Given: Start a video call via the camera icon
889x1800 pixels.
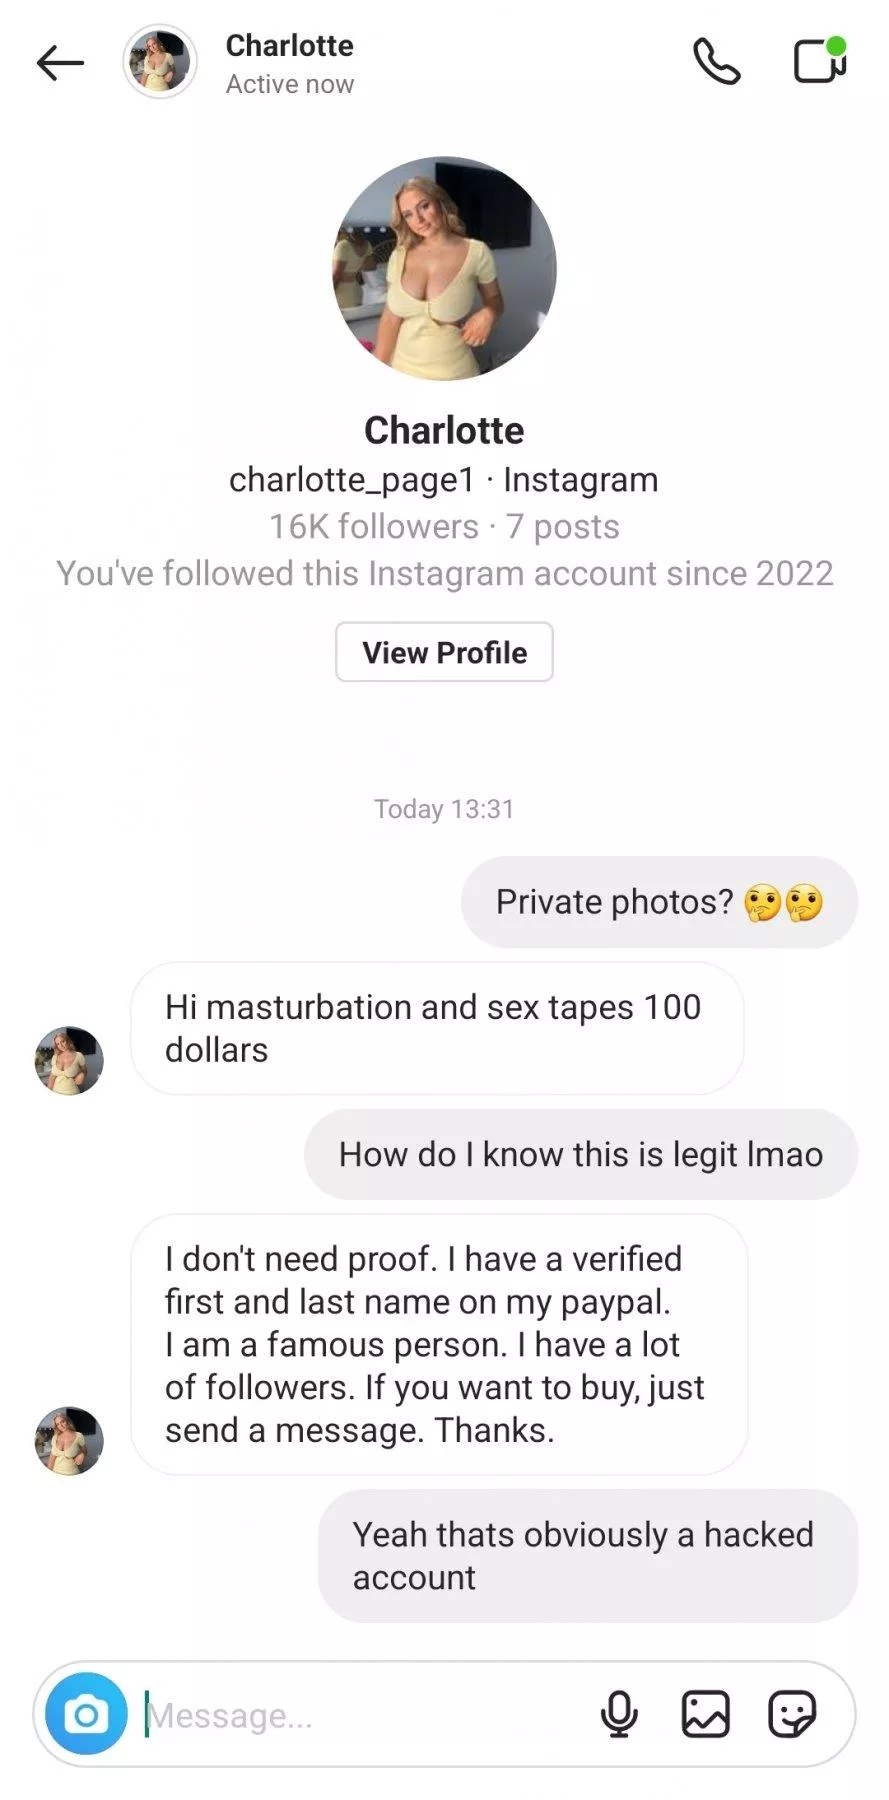Looking at the screenshot, I should click(820, 60).
